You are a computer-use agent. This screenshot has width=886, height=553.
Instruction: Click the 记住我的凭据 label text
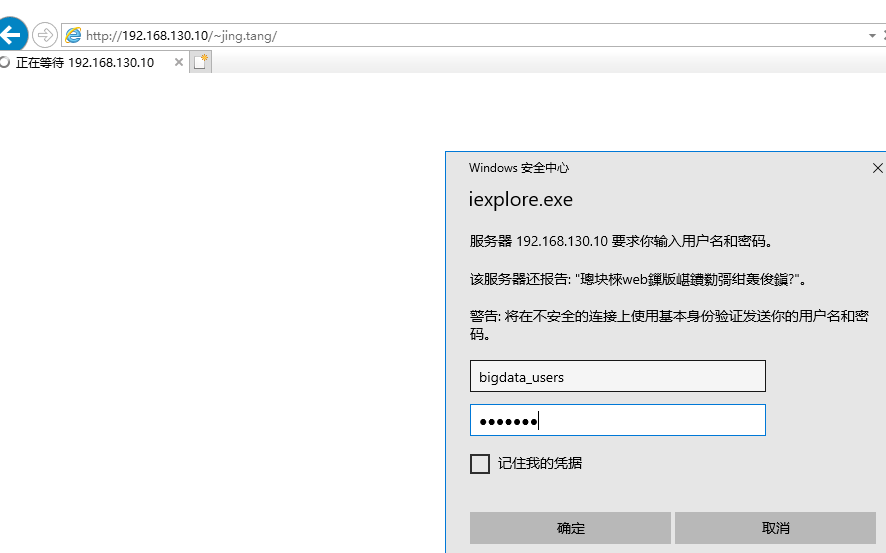540,463
